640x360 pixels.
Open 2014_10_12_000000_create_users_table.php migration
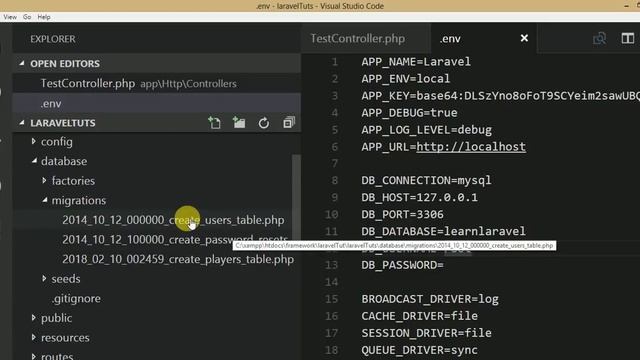(x=173, y=220)
